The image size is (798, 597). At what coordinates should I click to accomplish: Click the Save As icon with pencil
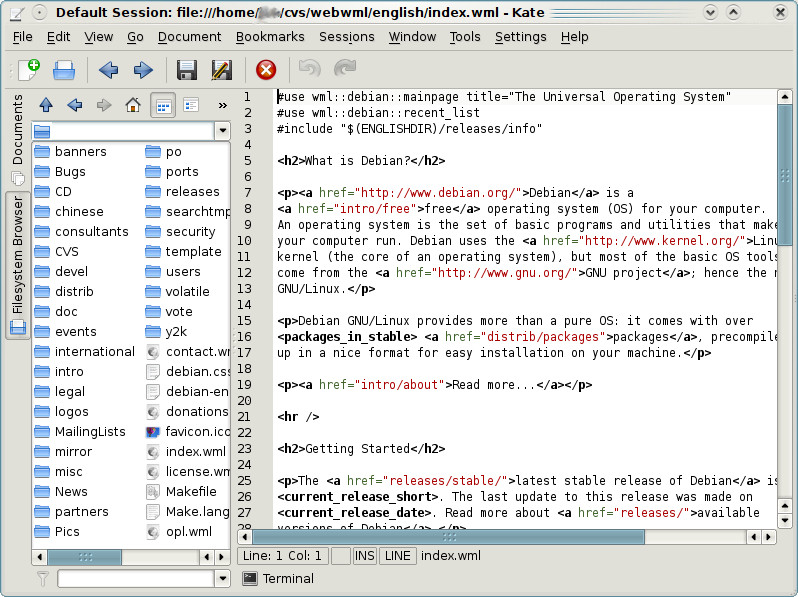click(221, 69)
